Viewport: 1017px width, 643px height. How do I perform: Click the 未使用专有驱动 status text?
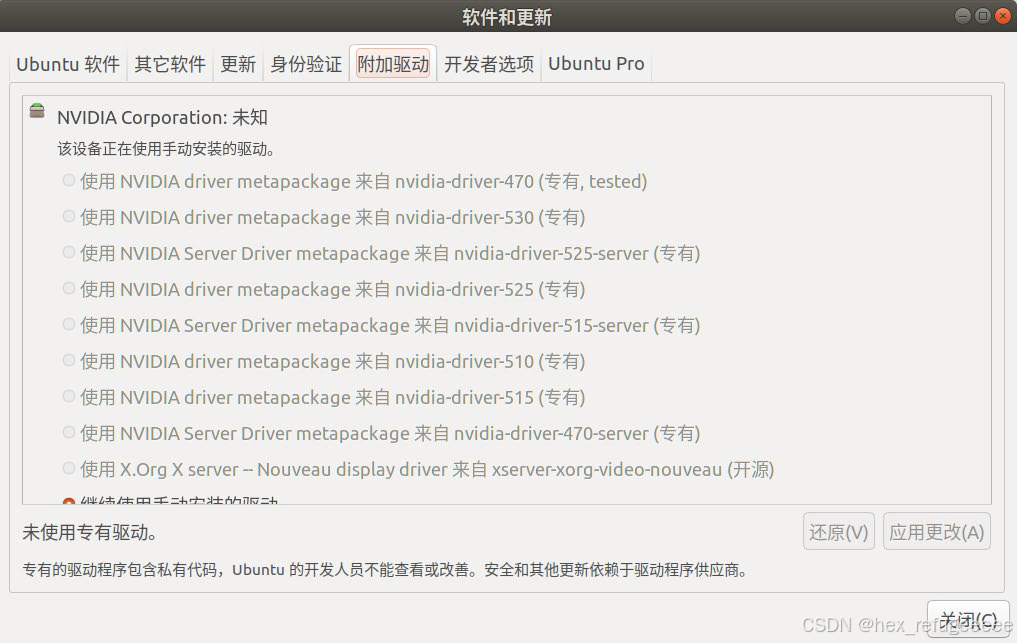point(90,533)
